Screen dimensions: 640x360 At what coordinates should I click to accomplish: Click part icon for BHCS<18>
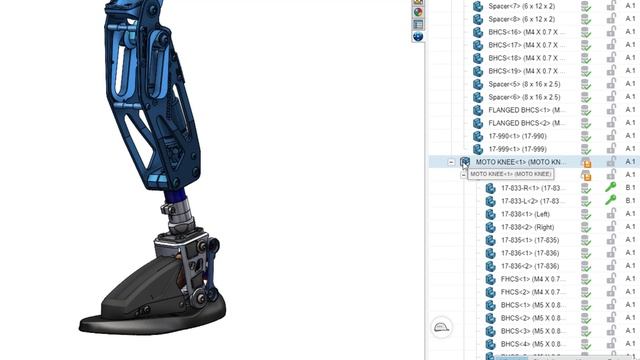[x=478, y=58]
